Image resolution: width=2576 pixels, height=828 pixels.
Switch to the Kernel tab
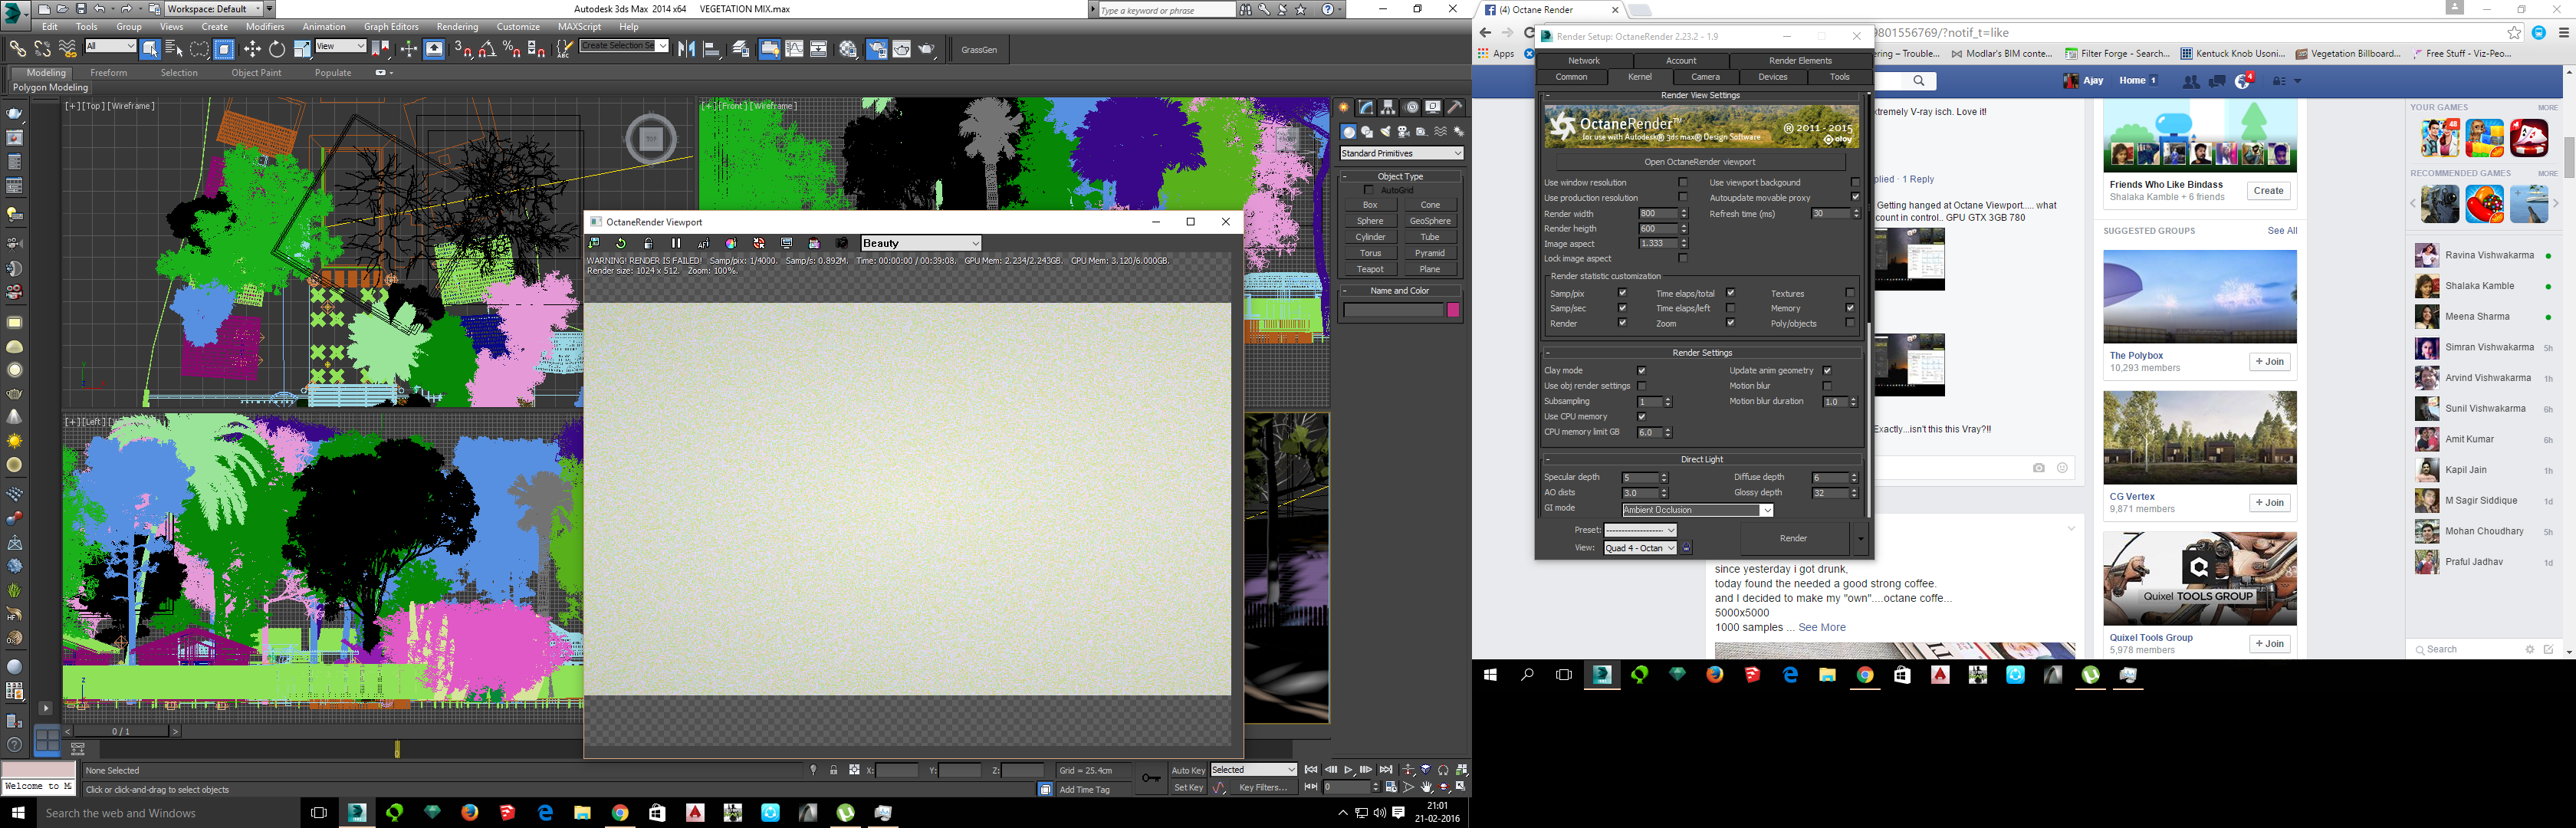(1640, 77)
